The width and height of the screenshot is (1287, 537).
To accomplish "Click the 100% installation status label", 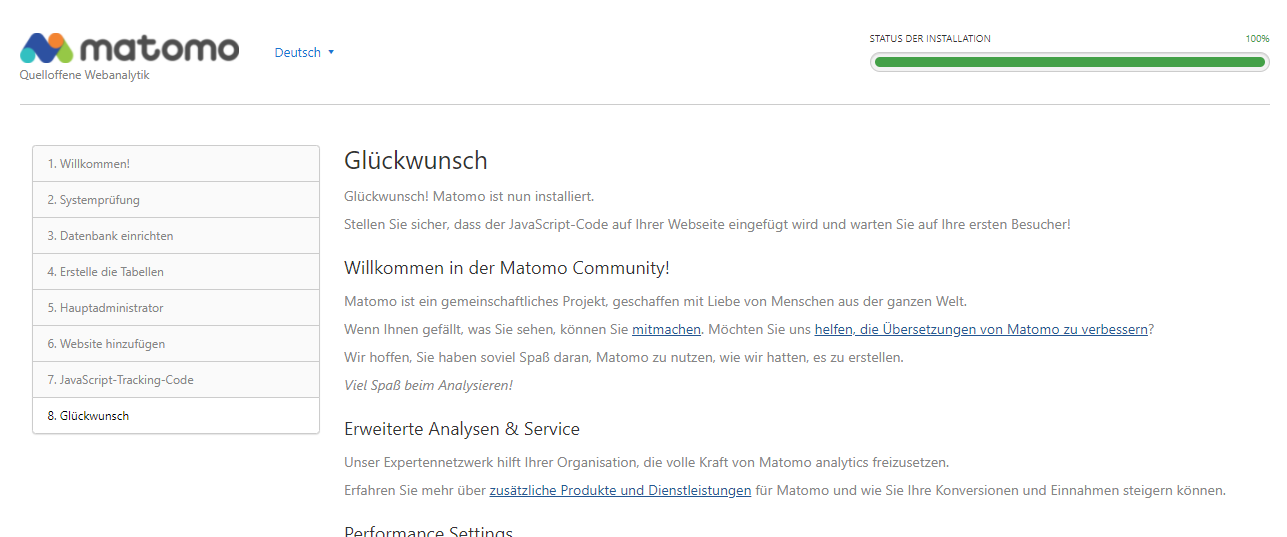I will [1257, 39].
